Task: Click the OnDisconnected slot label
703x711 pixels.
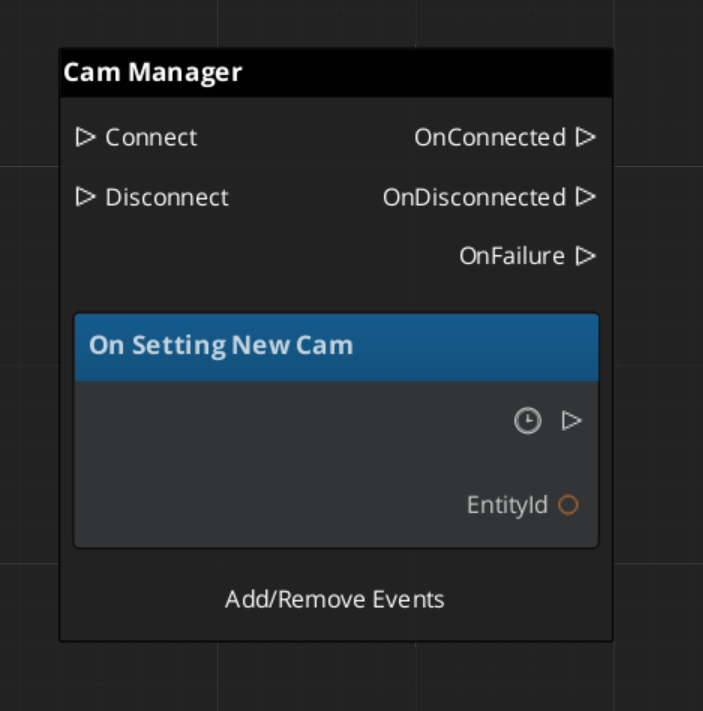Action: pos(474,197)
